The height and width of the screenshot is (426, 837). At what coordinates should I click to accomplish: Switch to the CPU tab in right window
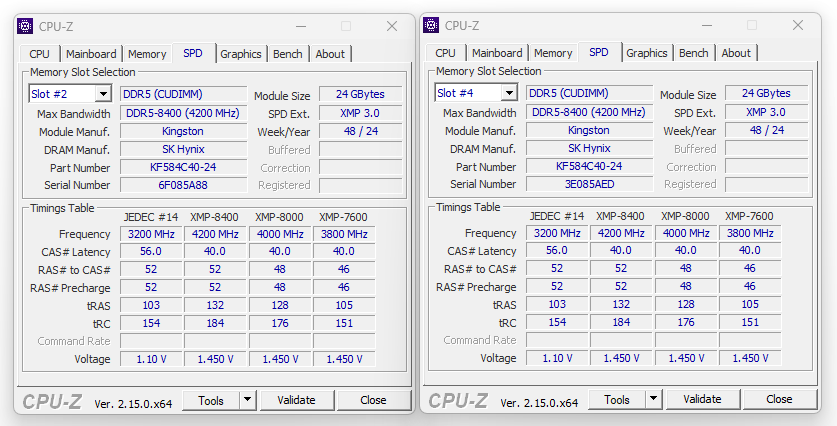[446, 53]
